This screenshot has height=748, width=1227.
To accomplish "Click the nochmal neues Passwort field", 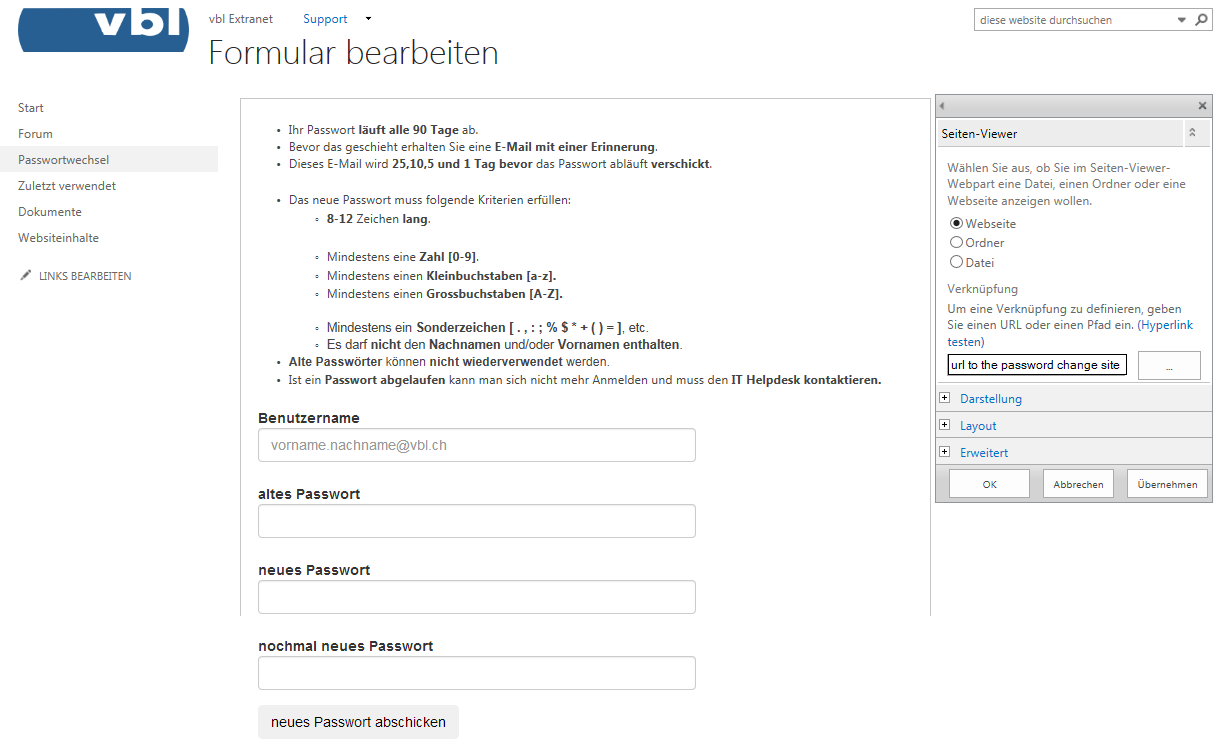I will click(477, 673).
